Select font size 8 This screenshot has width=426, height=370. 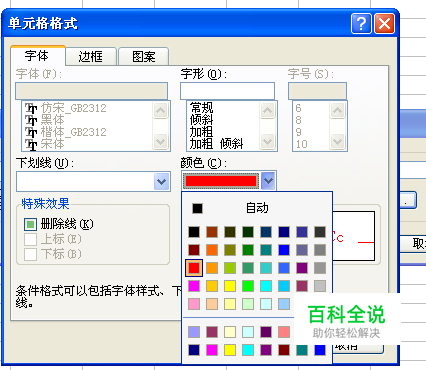(298, 120)
